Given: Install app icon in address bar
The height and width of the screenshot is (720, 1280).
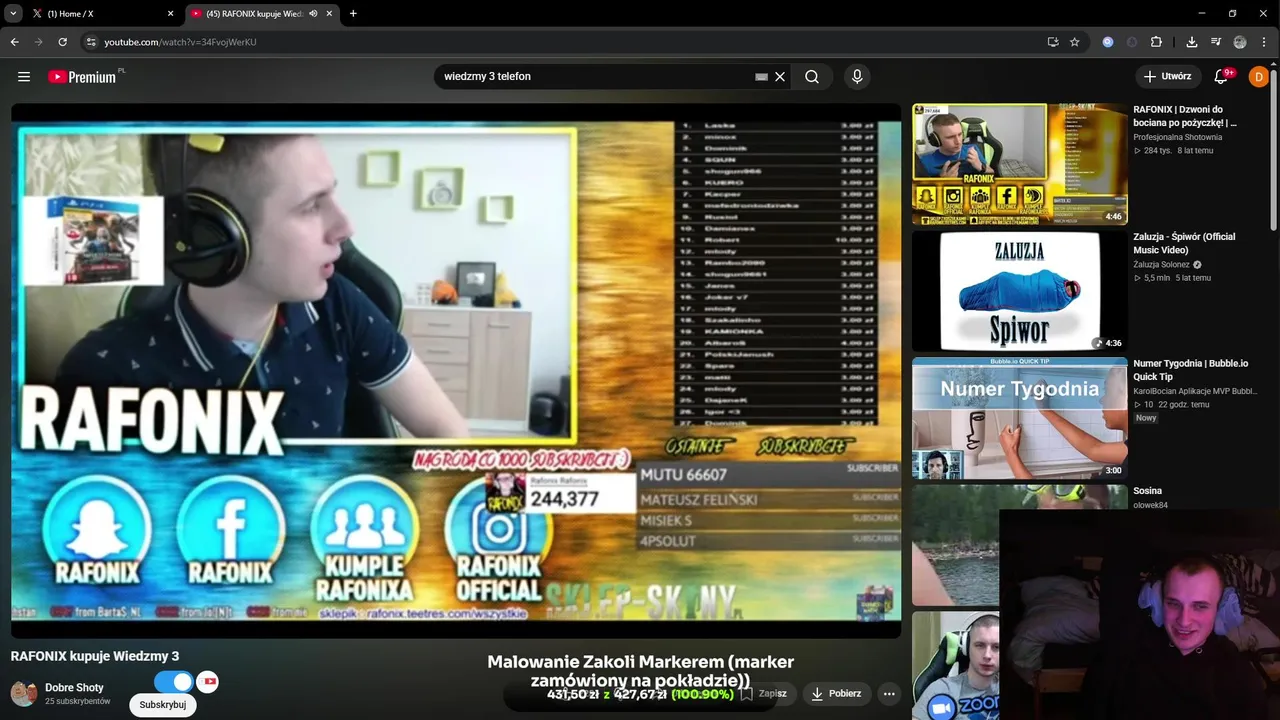Looking at the screenshot, I should (x=1053, y=42).
